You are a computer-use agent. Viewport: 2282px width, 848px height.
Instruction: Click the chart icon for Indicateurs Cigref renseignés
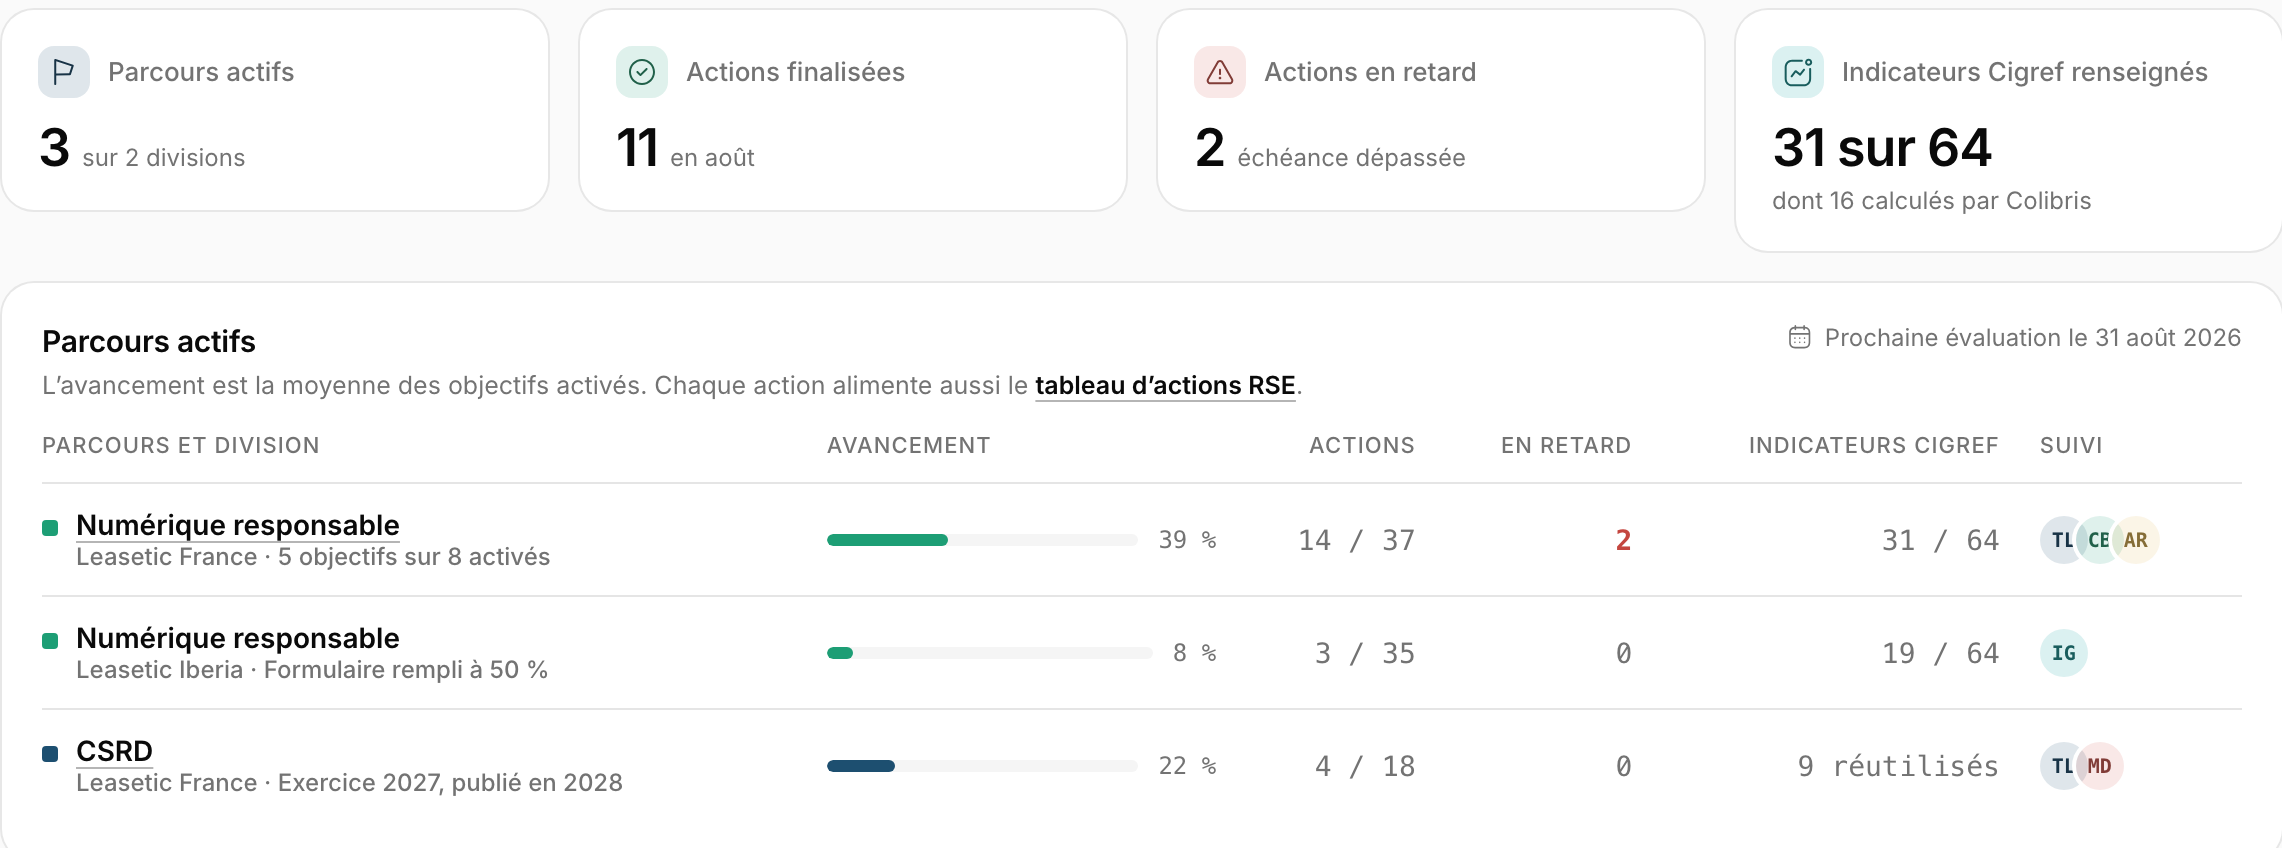click(x=1798, y=72)
